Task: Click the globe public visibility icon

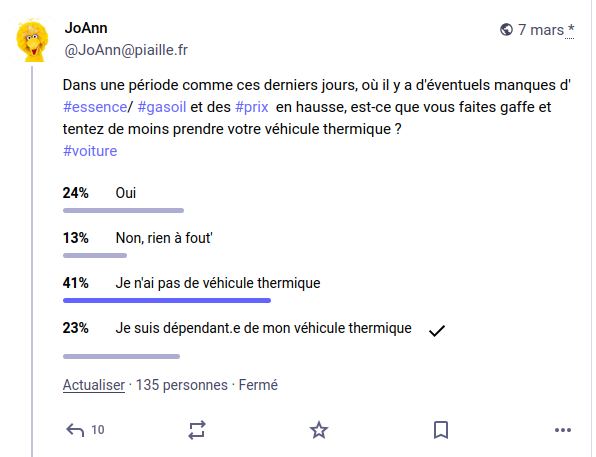Action: [x=506, y=29]
